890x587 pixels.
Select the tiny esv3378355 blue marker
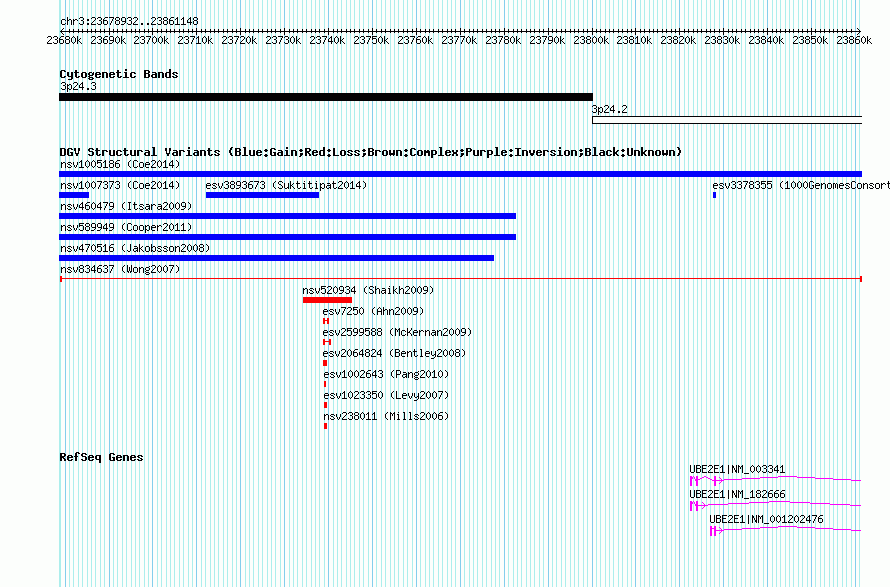[x=715, y=195]
